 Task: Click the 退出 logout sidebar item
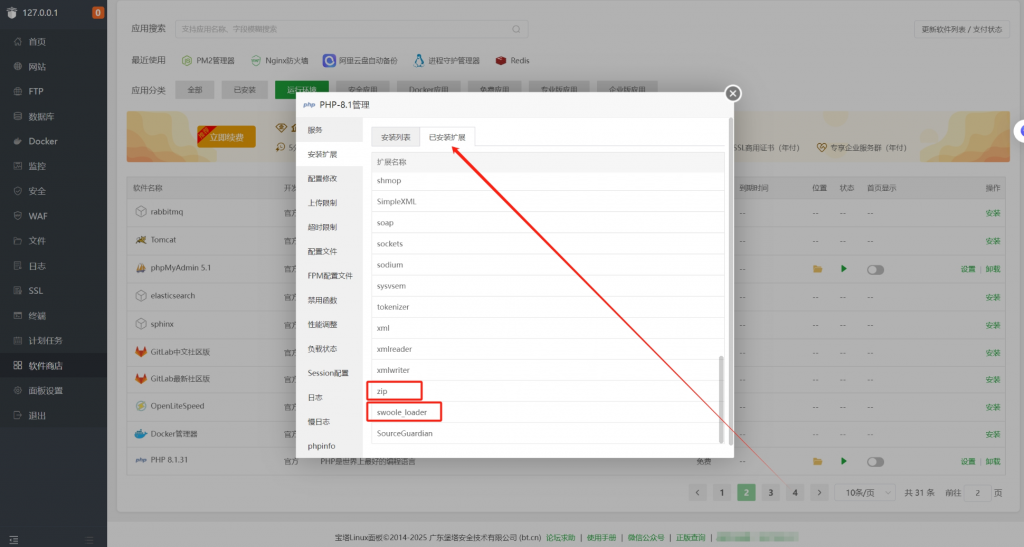pos(37,415)
